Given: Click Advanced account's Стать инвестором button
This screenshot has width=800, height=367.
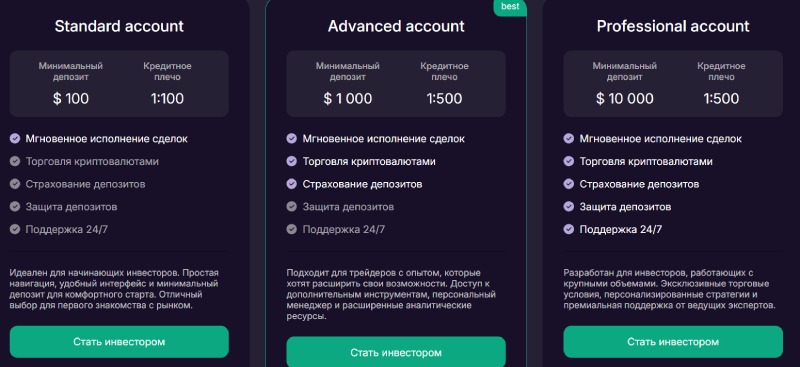Looking at the screenshot, I should (396, 352).
